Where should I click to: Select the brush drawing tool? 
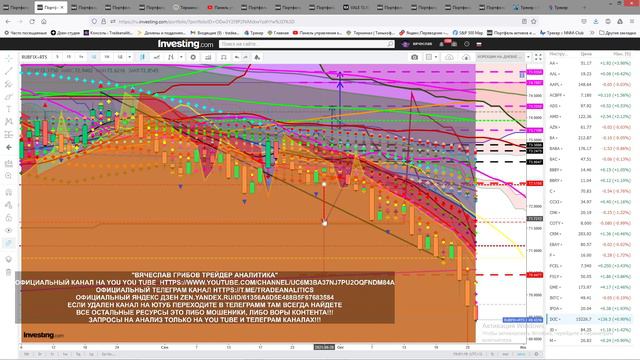pos(9,97)
